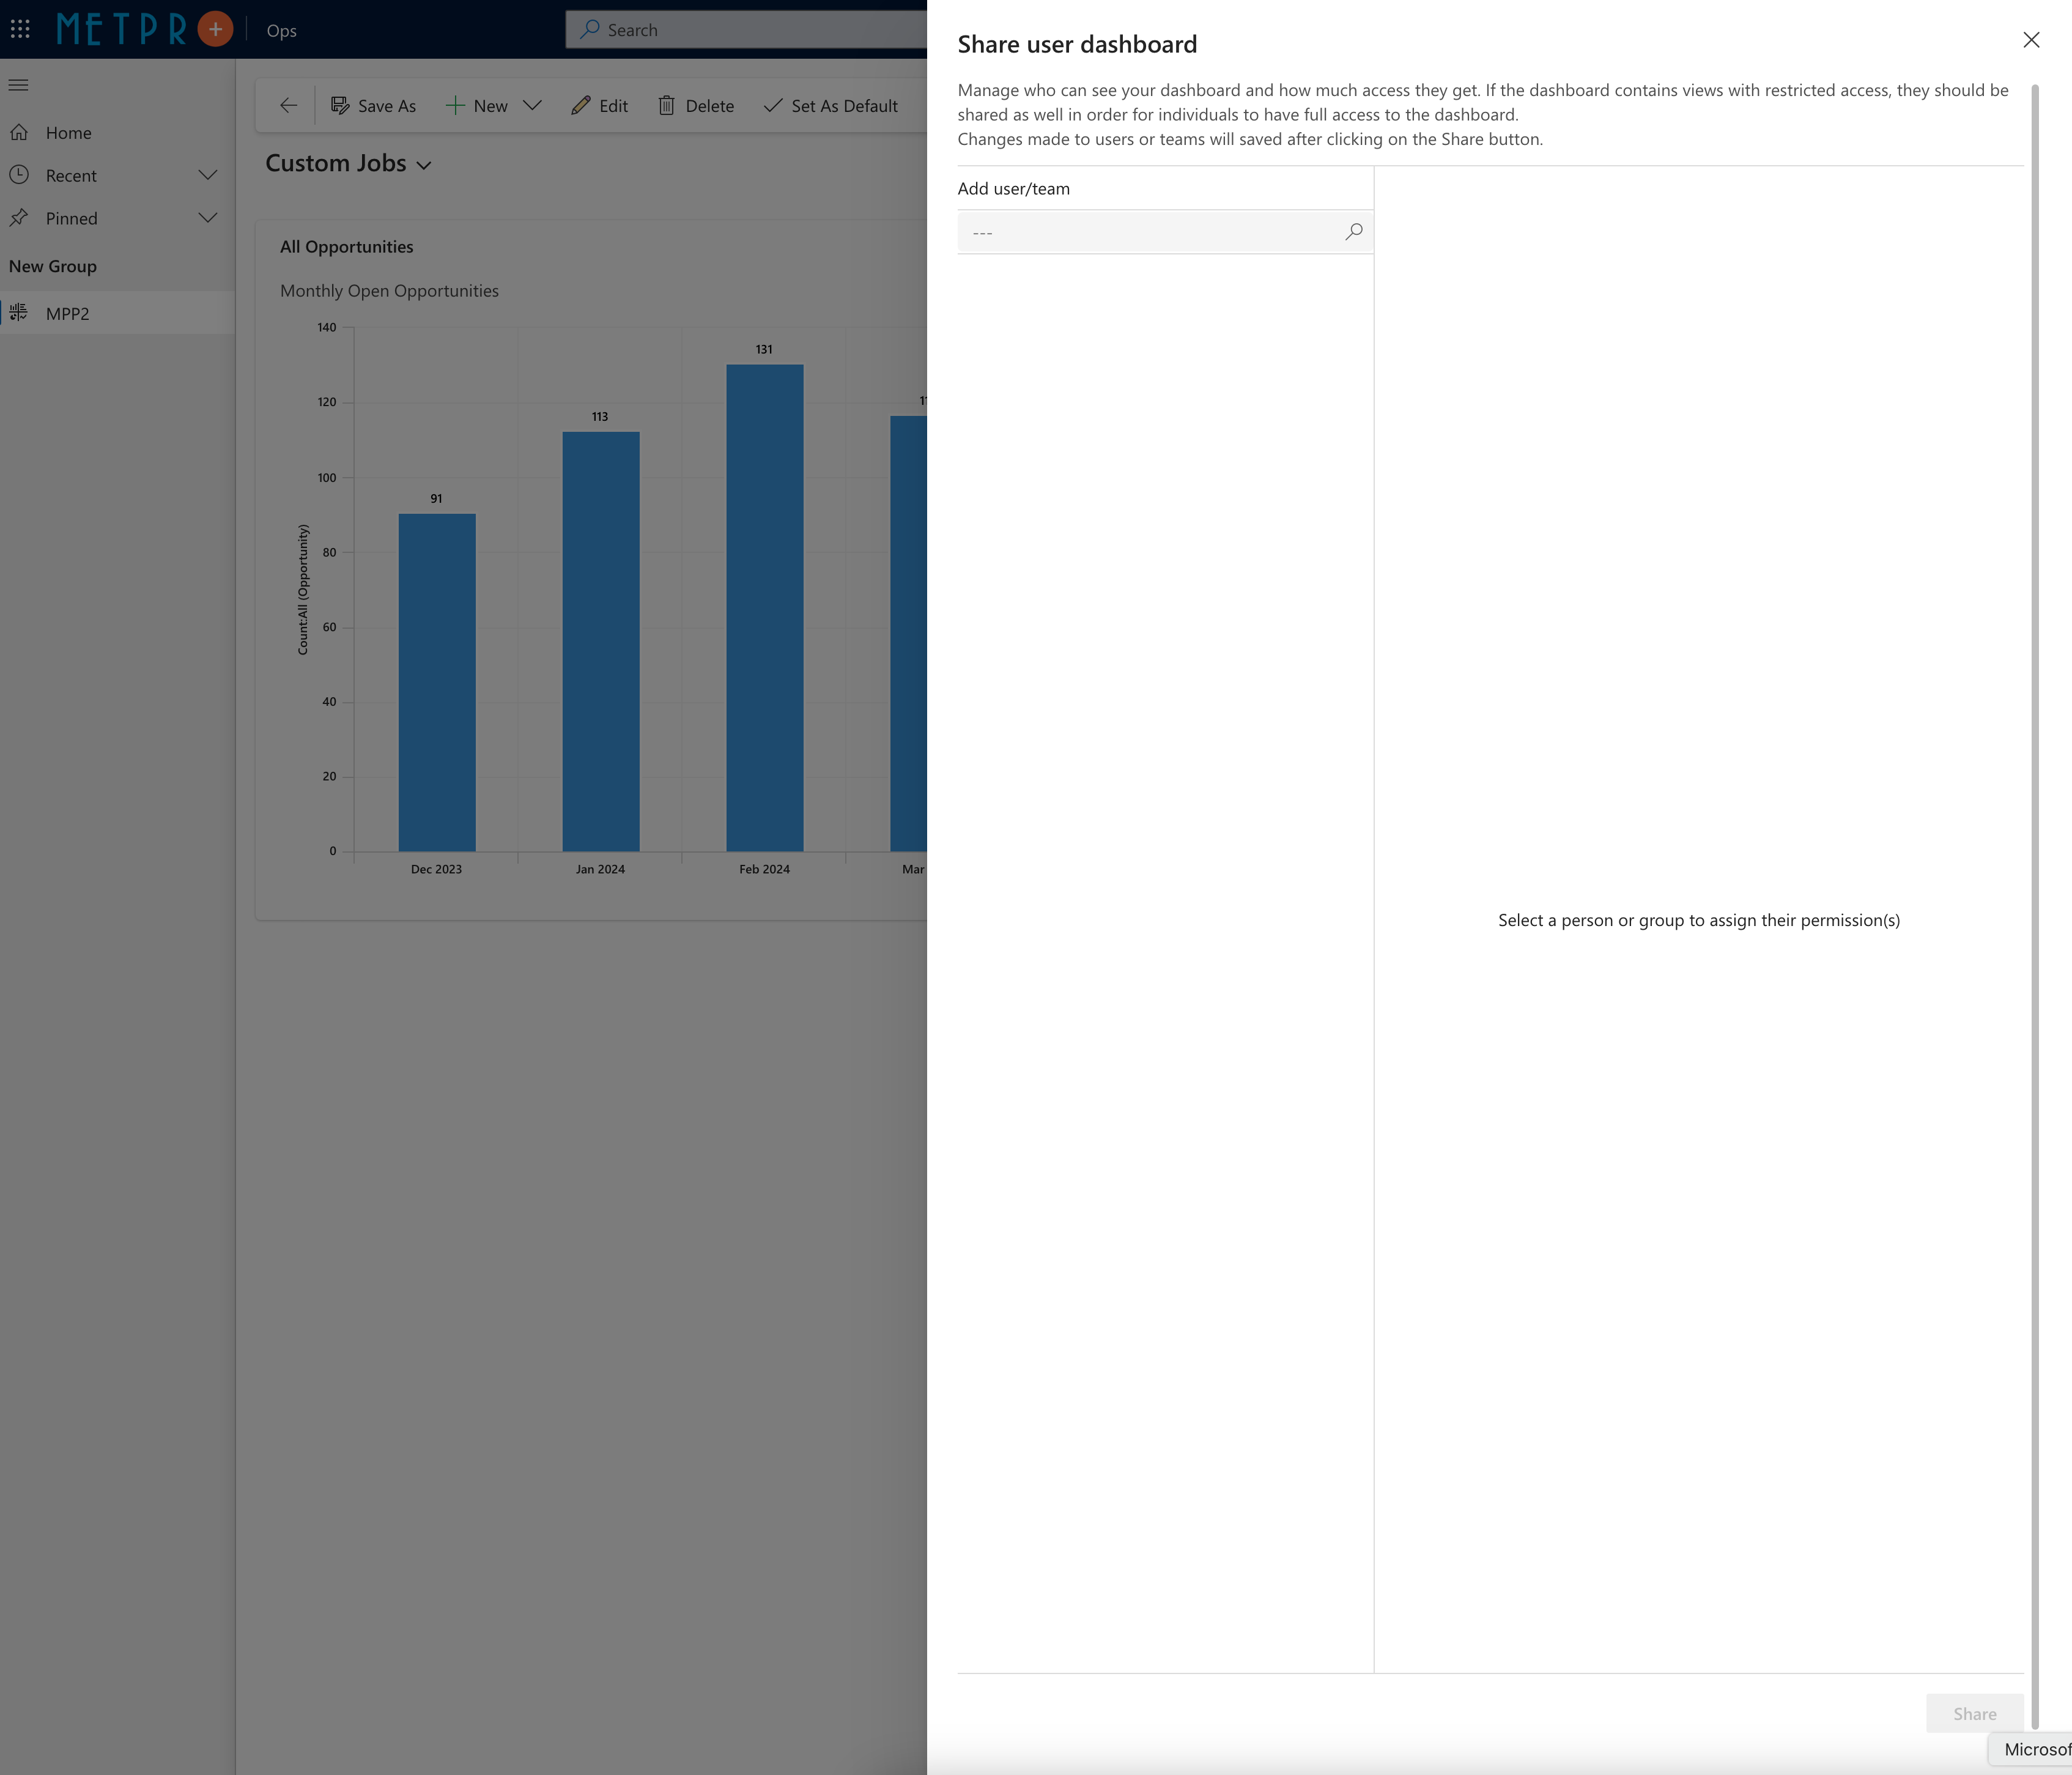Click the Share button
The height and width of the screenshot is (1775, 2072).
click(1974, 1713)
